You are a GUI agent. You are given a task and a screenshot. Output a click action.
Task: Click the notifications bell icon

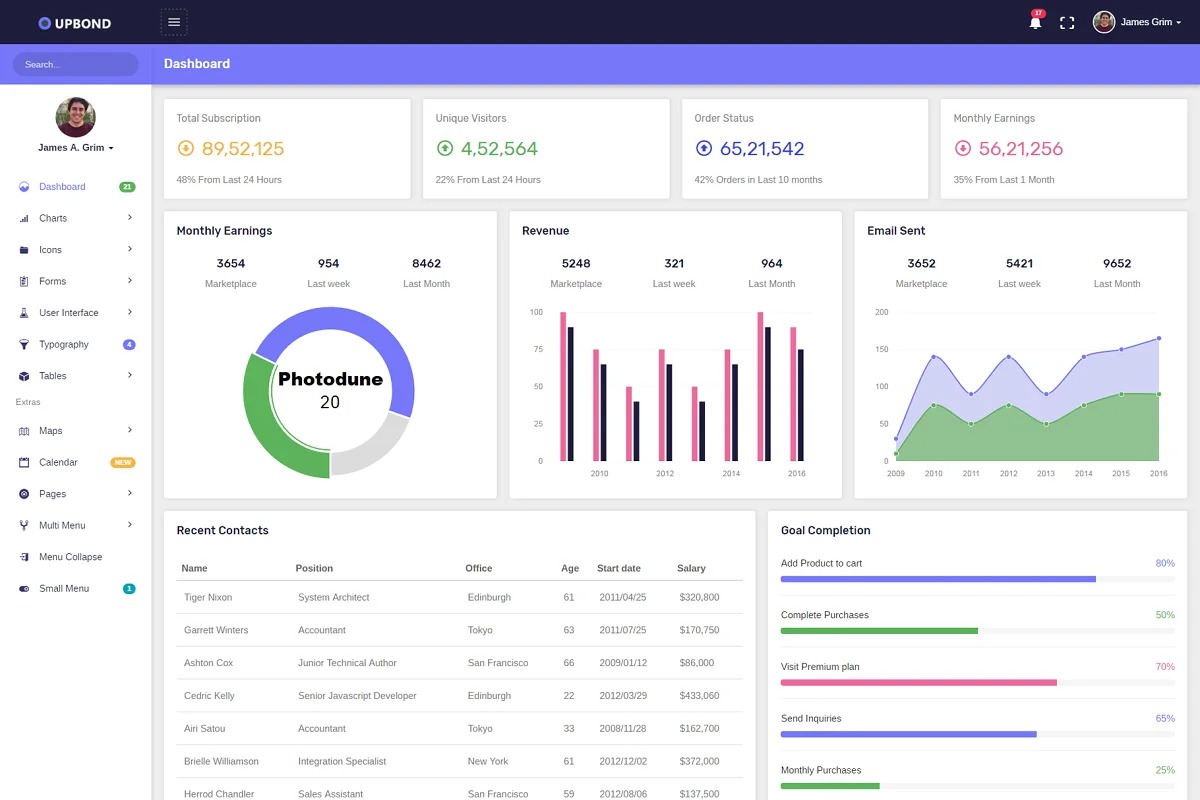point(1035,22)
